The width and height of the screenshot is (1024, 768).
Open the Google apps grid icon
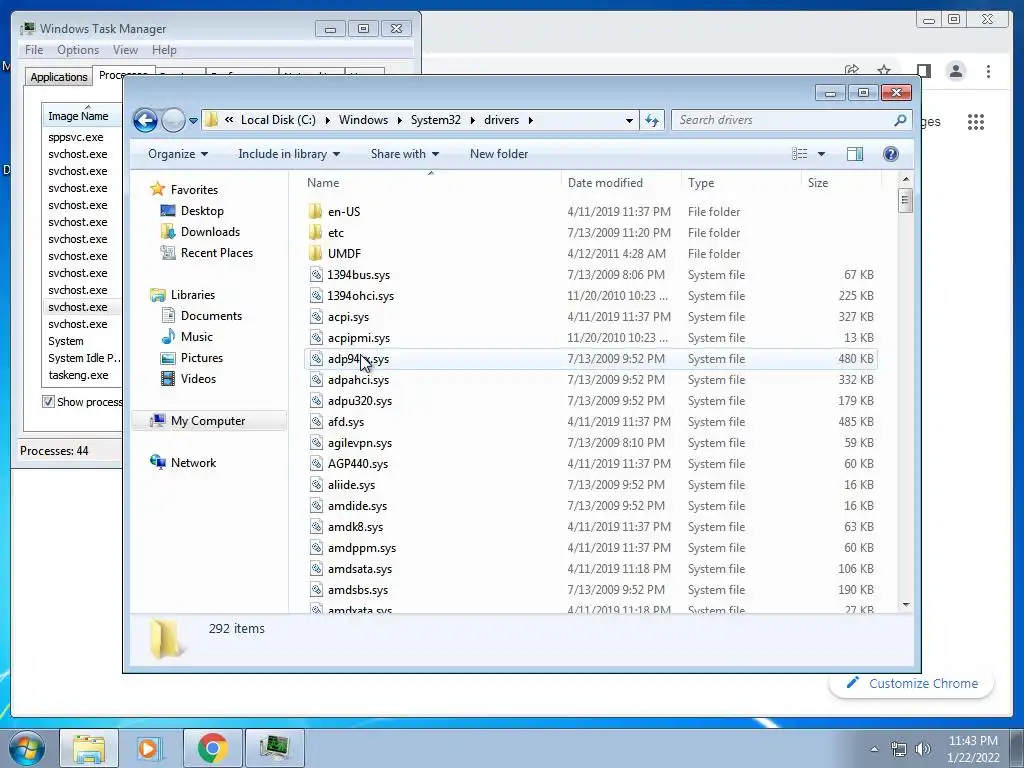coord(976,122)
